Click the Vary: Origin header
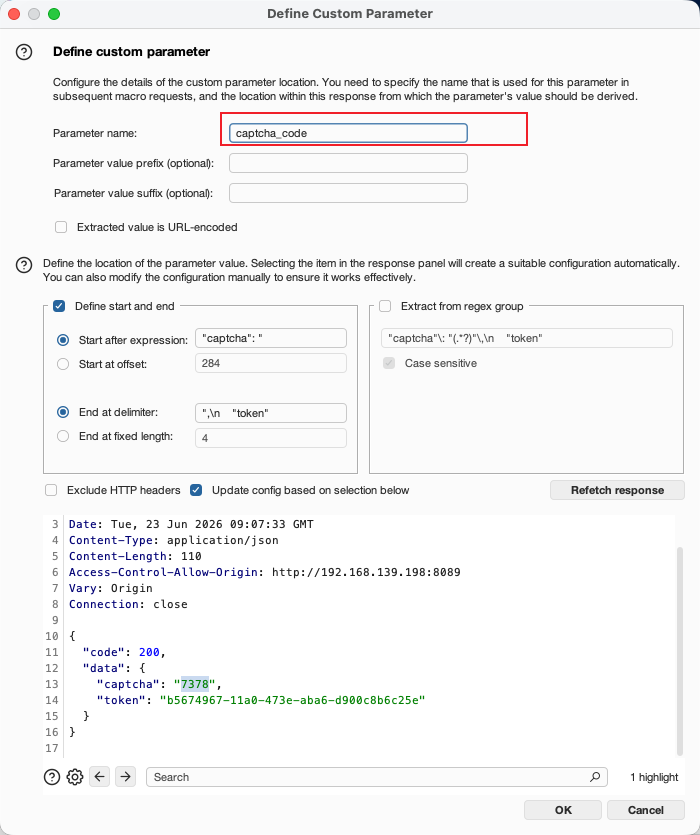The image size is (700, 835). [111, 588]
